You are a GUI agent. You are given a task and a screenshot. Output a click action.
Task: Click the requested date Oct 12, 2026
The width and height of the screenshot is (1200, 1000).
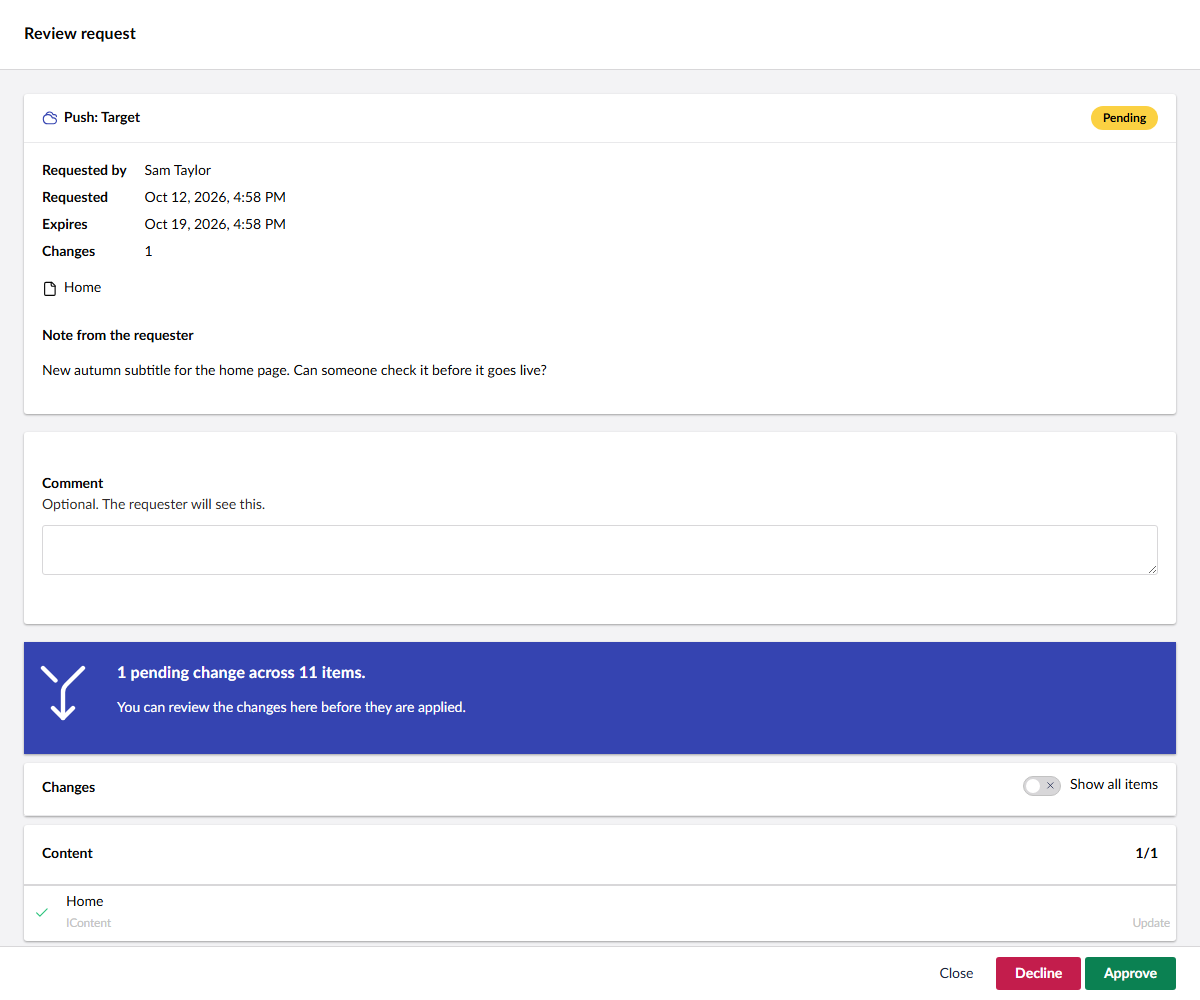[215, 197]
